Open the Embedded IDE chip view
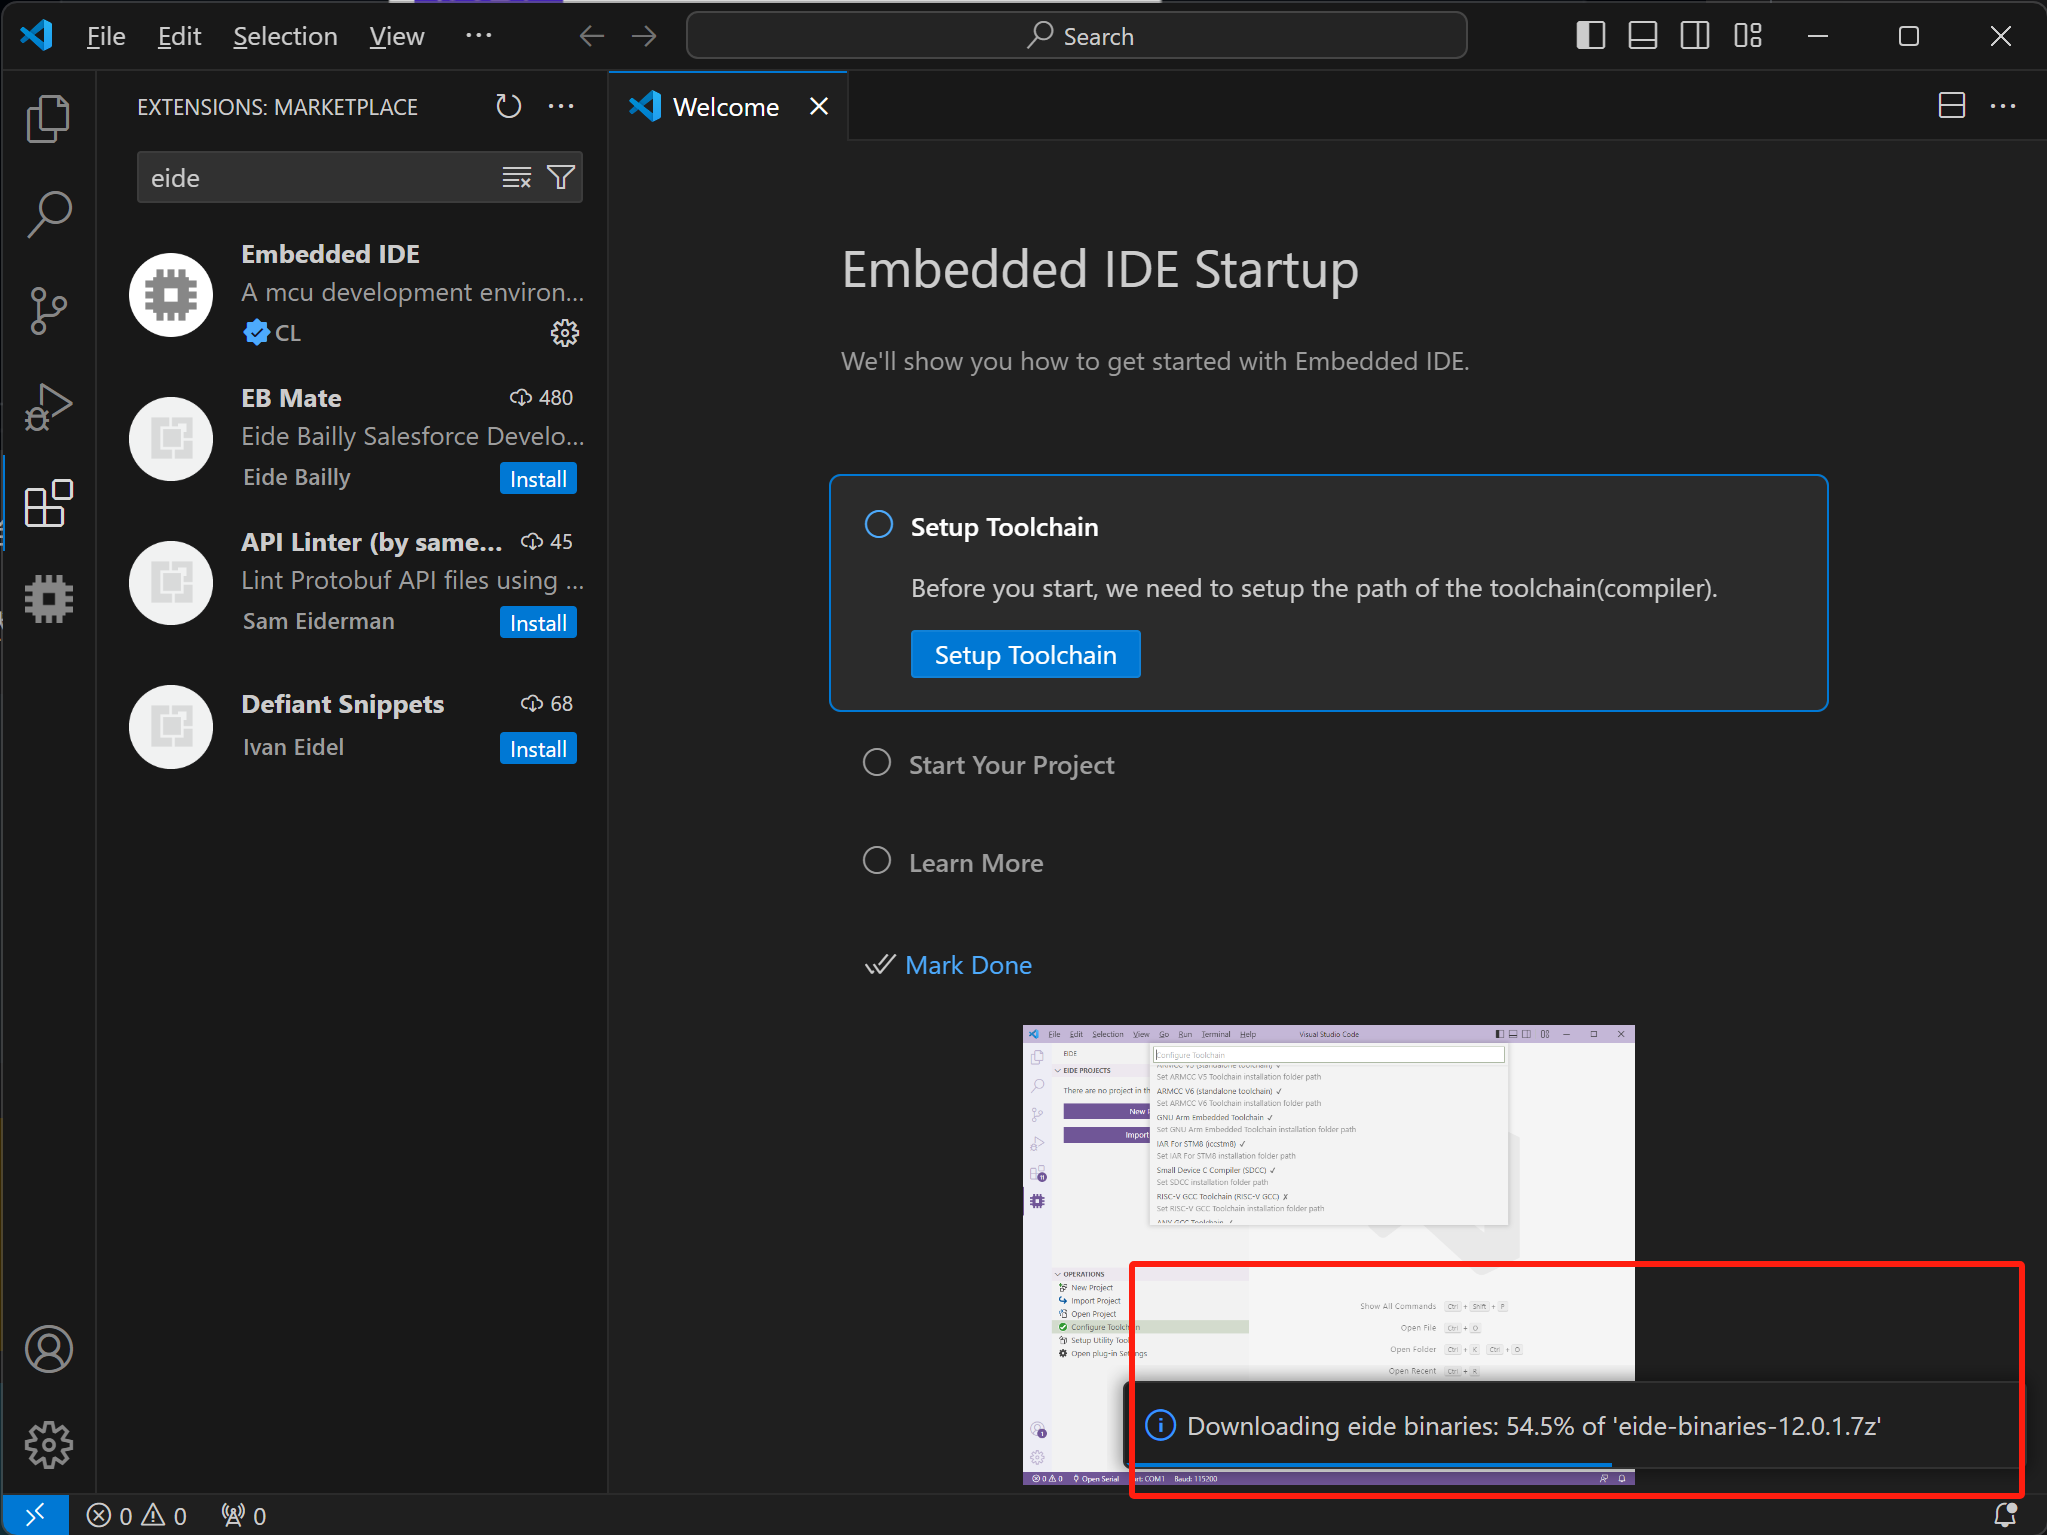2047x1535 pixels. point(48,598)
